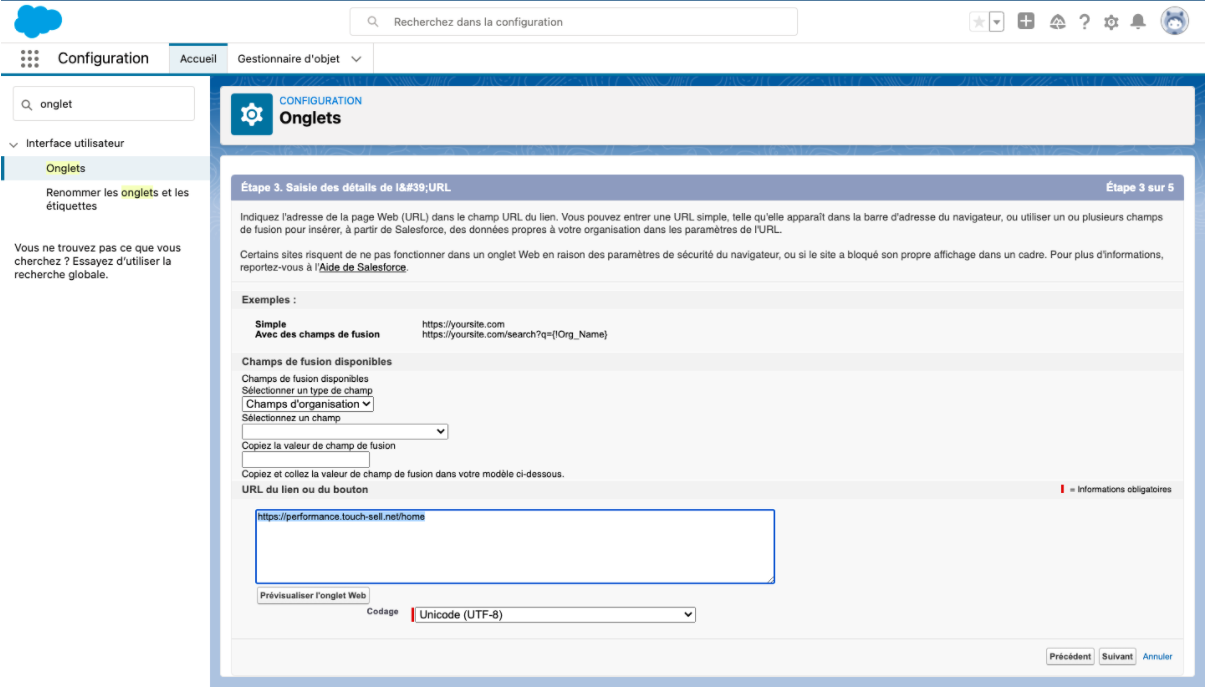Open the favorites star icon
This screenshot has height=688, width=1207.
click(979, 22)
